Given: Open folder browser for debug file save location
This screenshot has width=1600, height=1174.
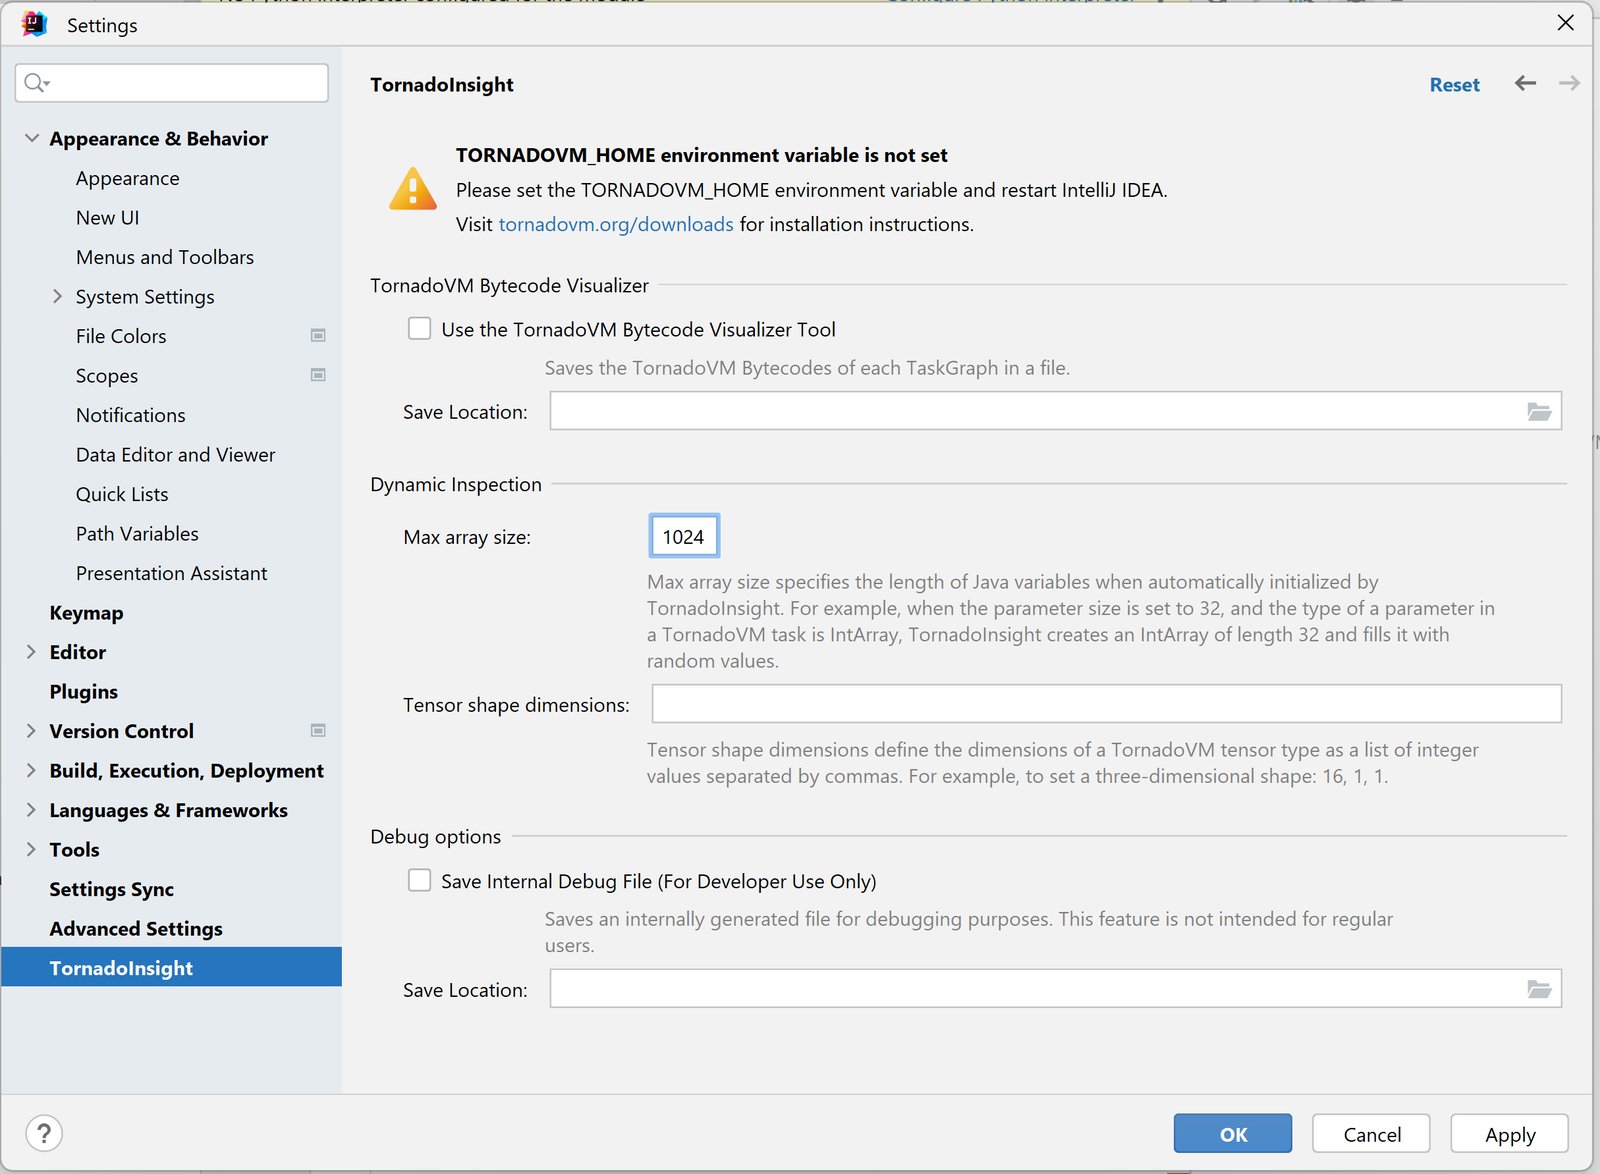Looking at the screenshot, I should 1539,989.
